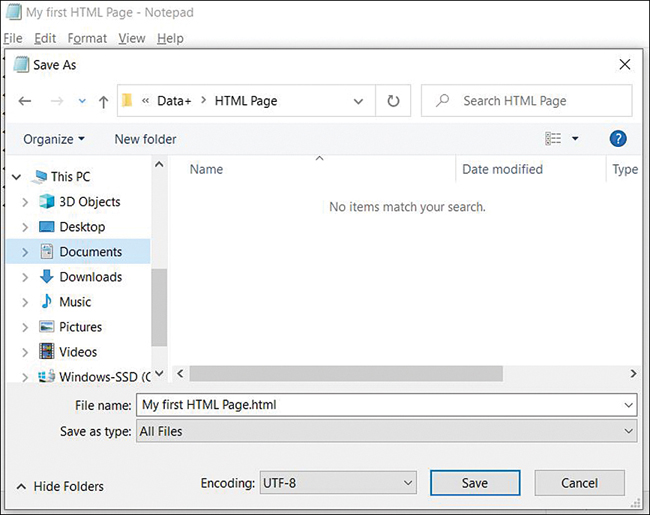Click the Desktop folder icon
Screen dimensions: 650x515
click(46, 227)
